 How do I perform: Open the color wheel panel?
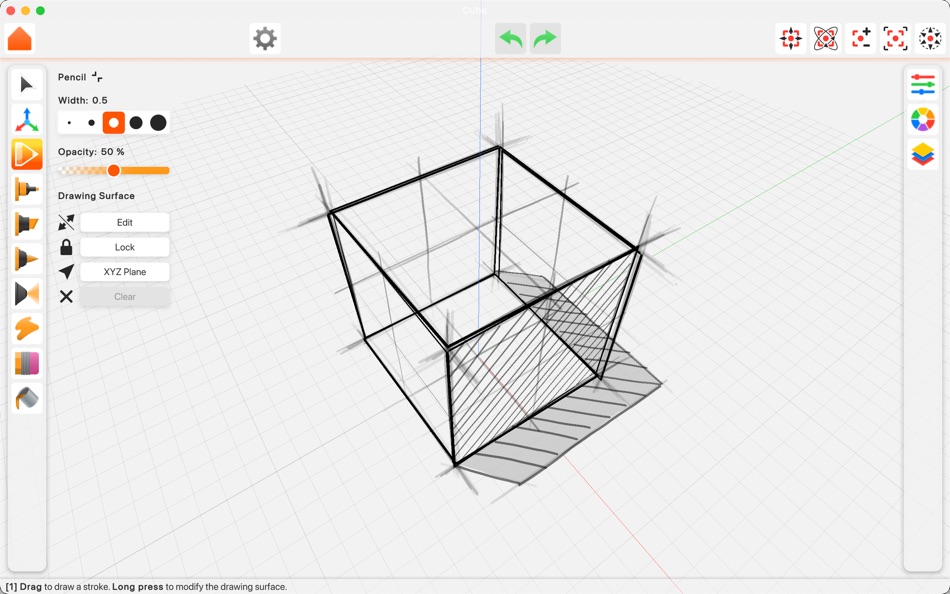(x=922, y=119)
